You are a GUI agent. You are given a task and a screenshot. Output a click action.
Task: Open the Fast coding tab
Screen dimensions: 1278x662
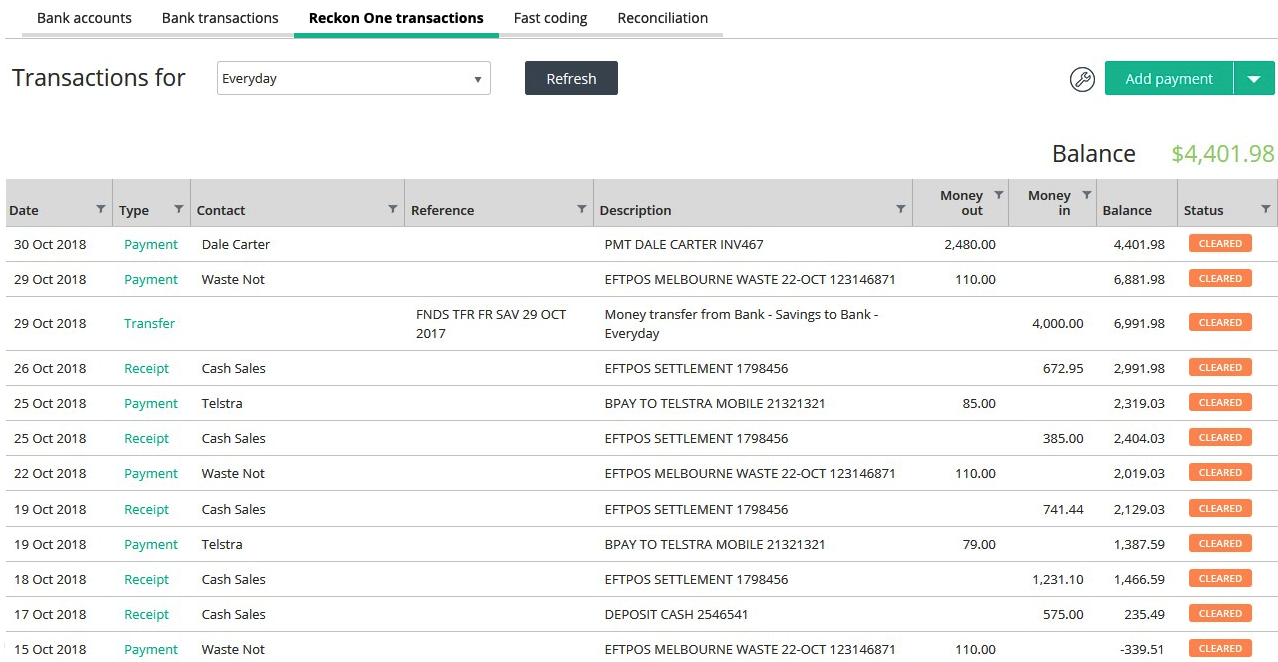click(x=550, y=18)
